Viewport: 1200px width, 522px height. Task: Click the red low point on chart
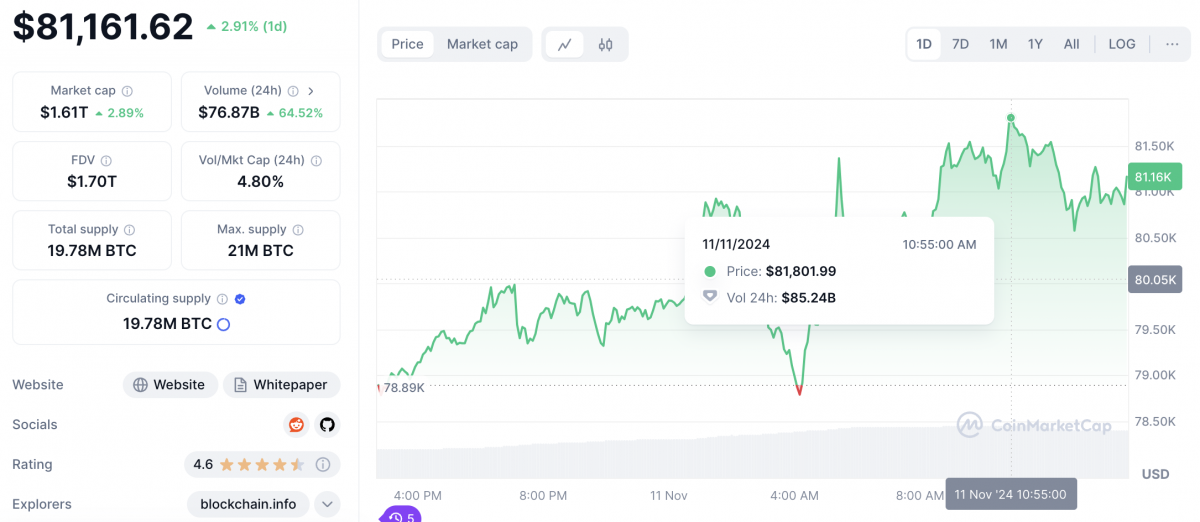click(x=799, y=391)
